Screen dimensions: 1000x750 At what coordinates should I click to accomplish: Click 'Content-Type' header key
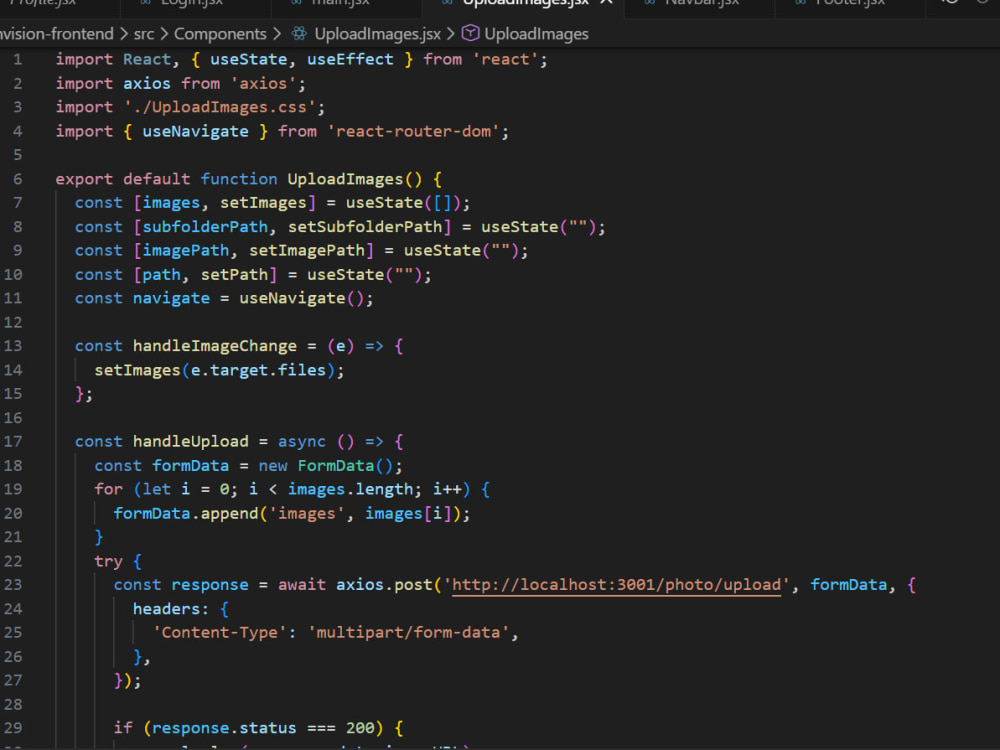[219, 633]
